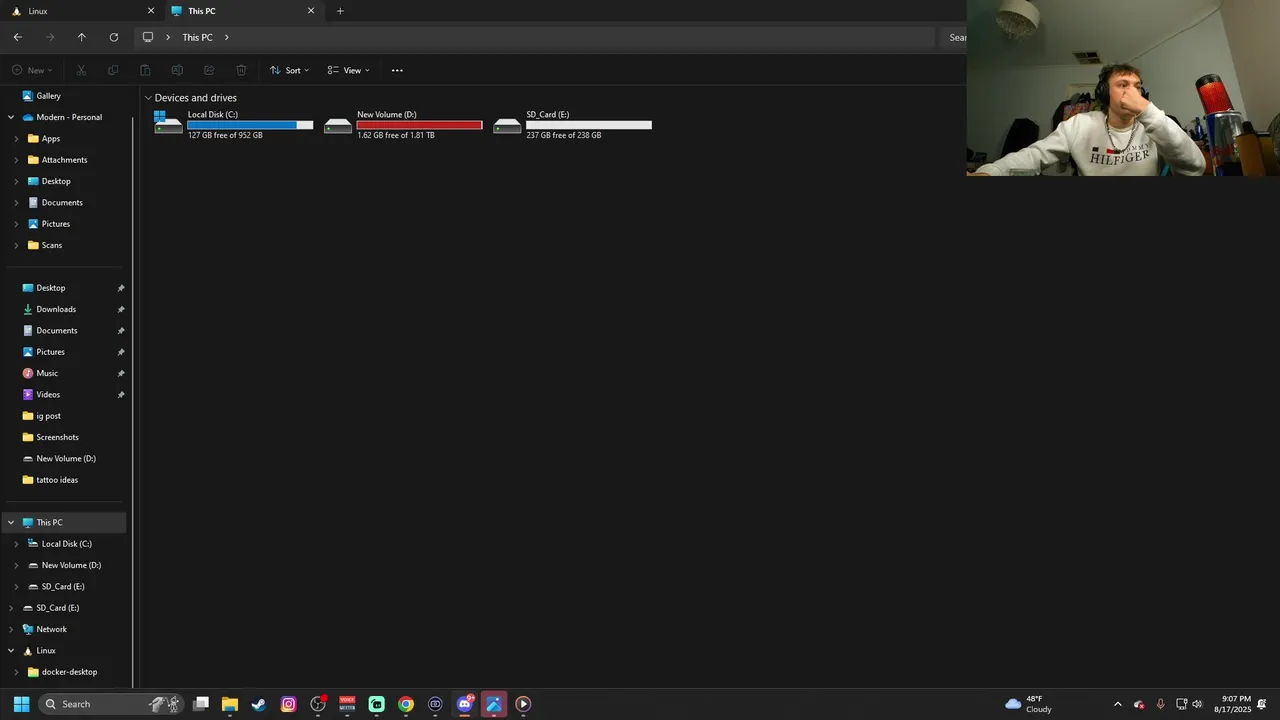1280x720 pixels.
Task: Collapse the Devices and drives group
Action: point(148,98)
